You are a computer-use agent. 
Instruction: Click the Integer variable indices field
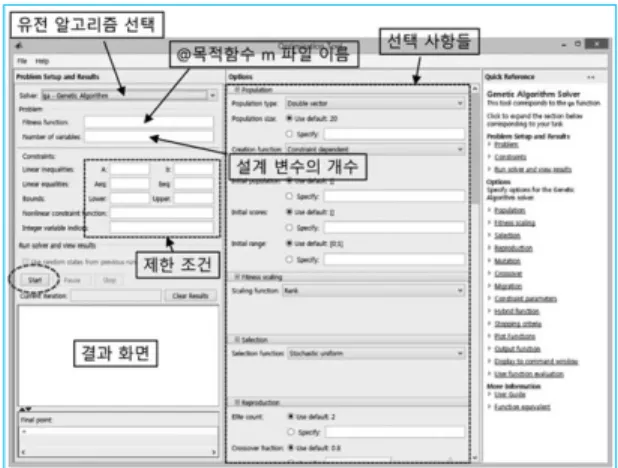(x=162, y=227)
